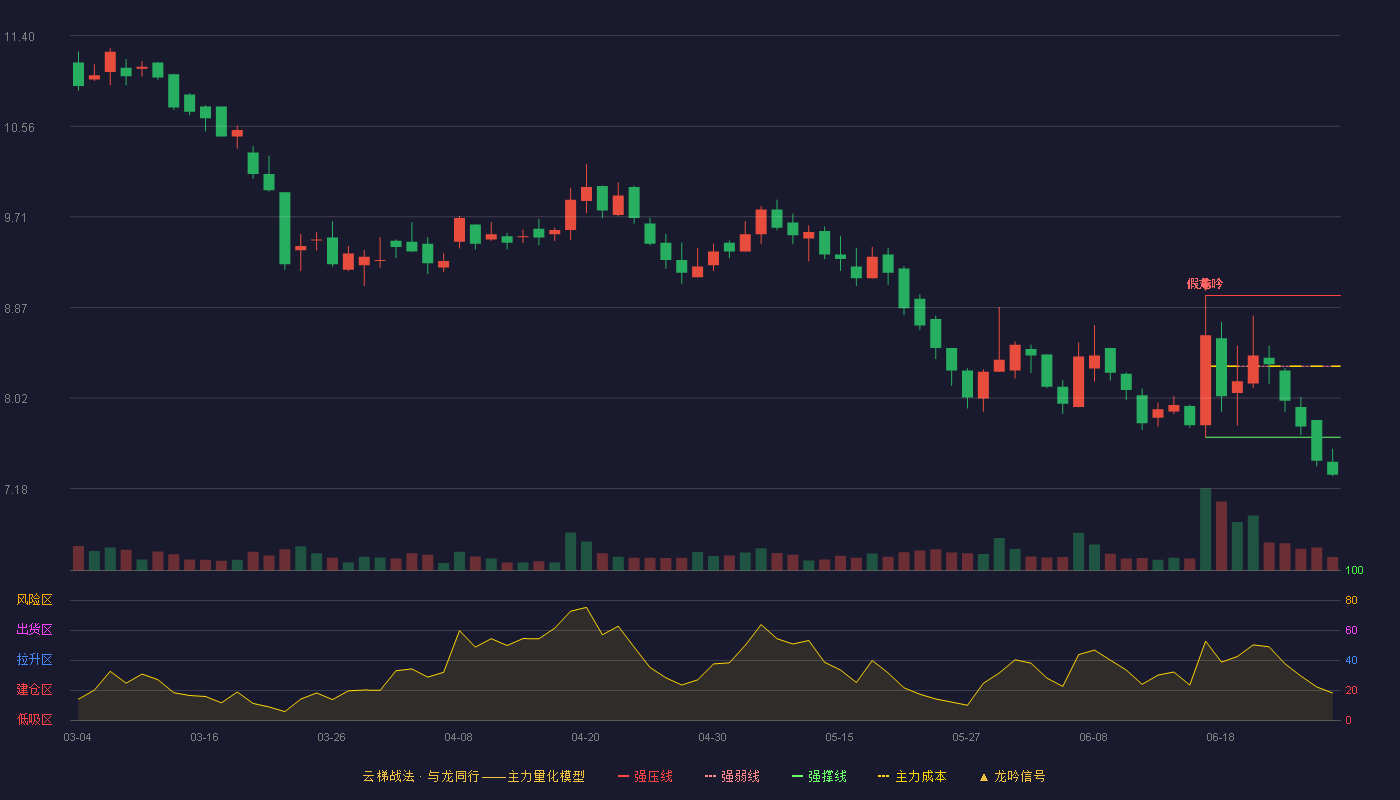The image size is (1400, 800).
Task: Click the 03-16 date axis label
Action: (x=204, y=737)
